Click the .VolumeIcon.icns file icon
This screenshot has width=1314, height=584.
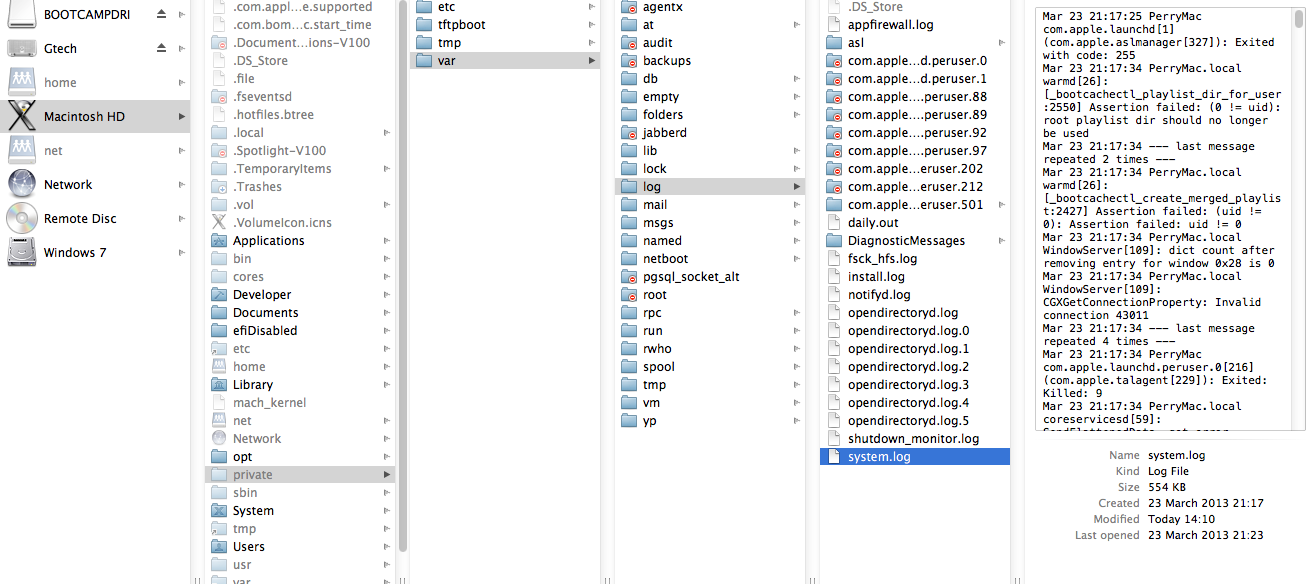(x=220, y=222)
